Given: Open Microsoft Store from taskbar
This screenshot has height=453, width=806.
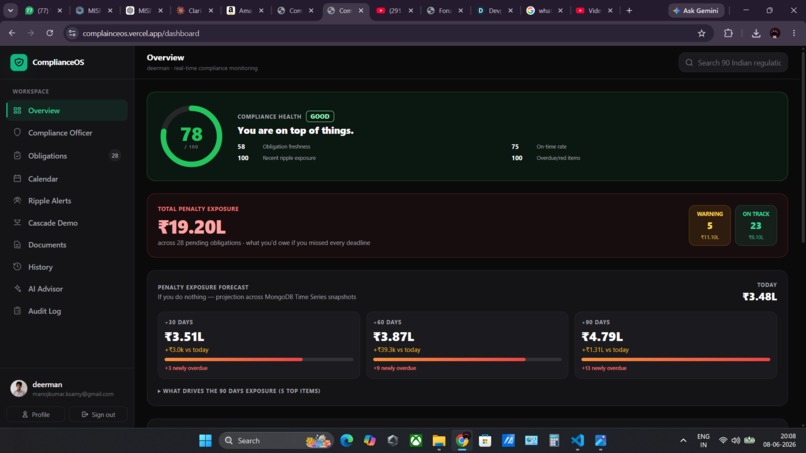Looking at the screenshot, I should [485, 441].
